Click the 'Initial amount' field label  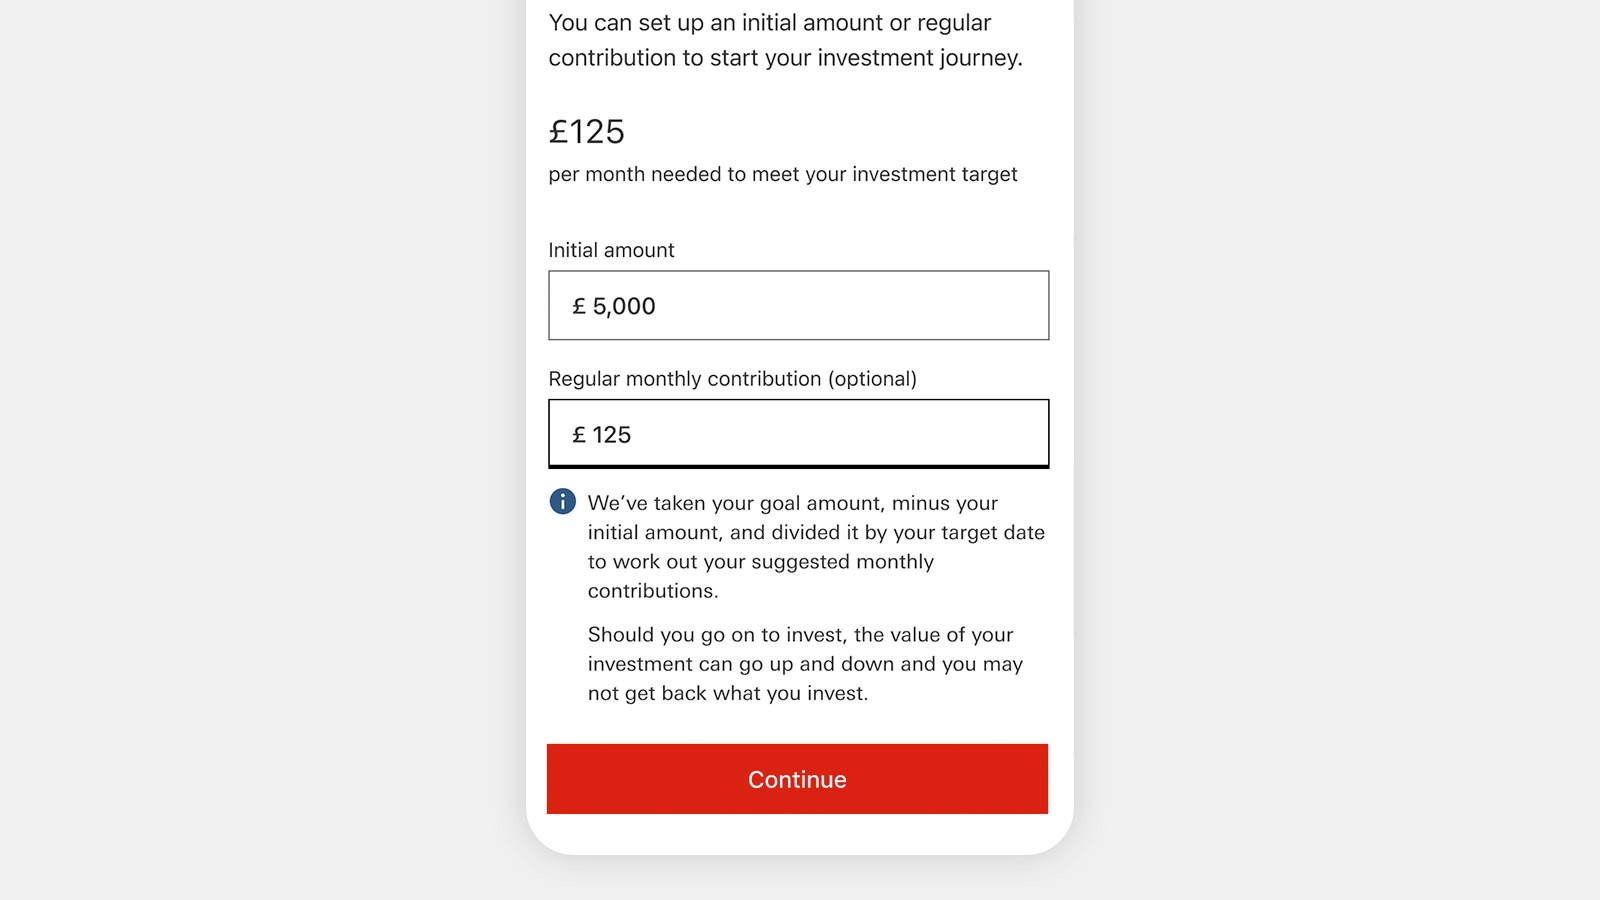coord(611,250)
